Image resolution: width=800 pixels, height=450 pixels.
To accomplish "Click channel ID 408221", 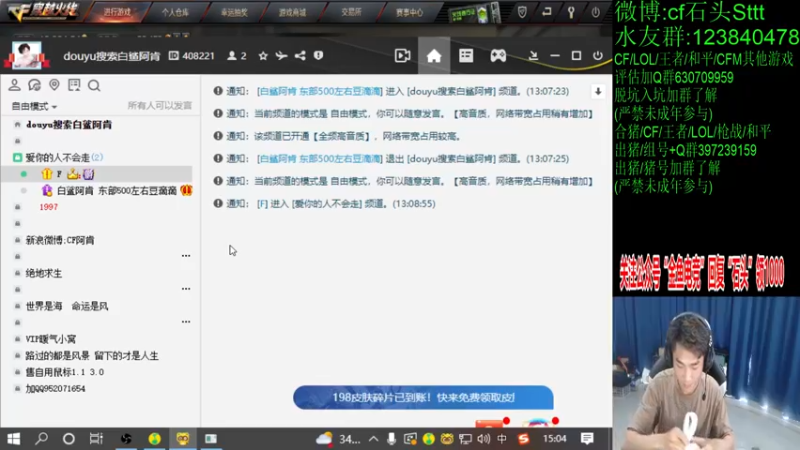I will point(192,56).
